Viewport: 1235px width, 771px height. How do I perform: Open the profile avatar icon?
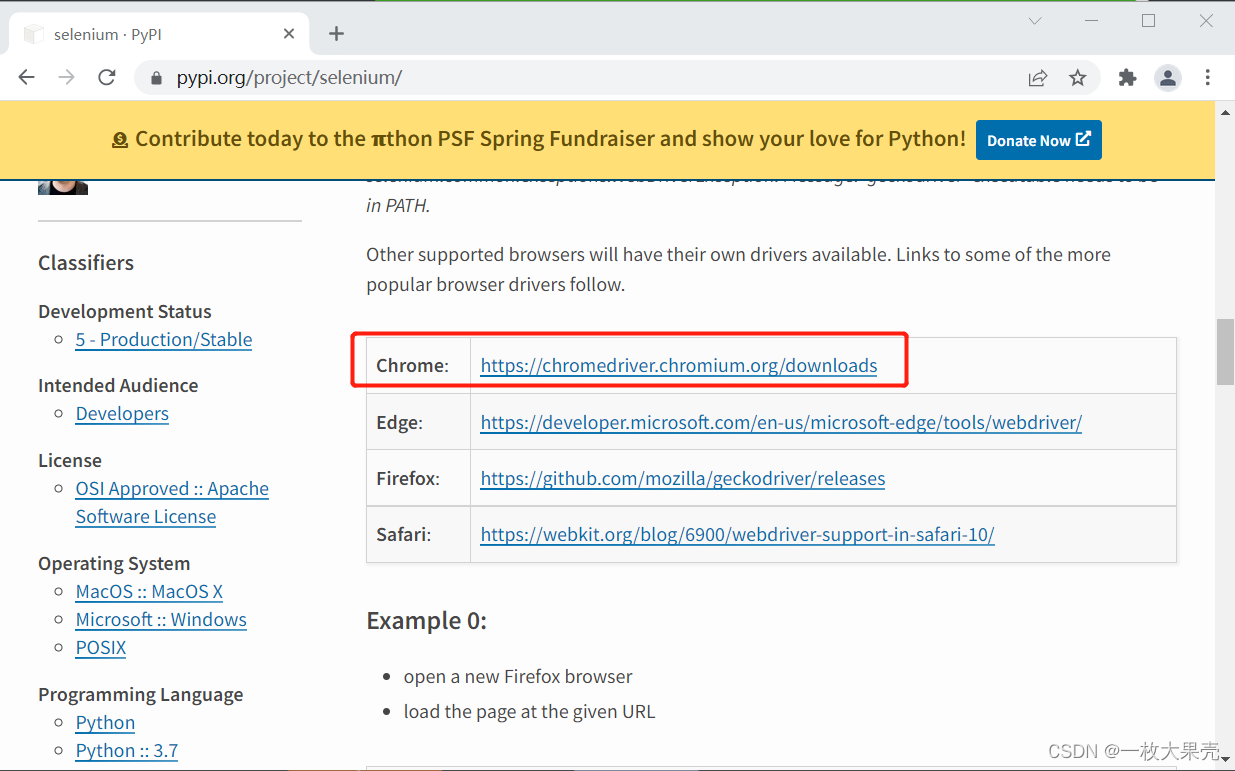coord(1167,78)
